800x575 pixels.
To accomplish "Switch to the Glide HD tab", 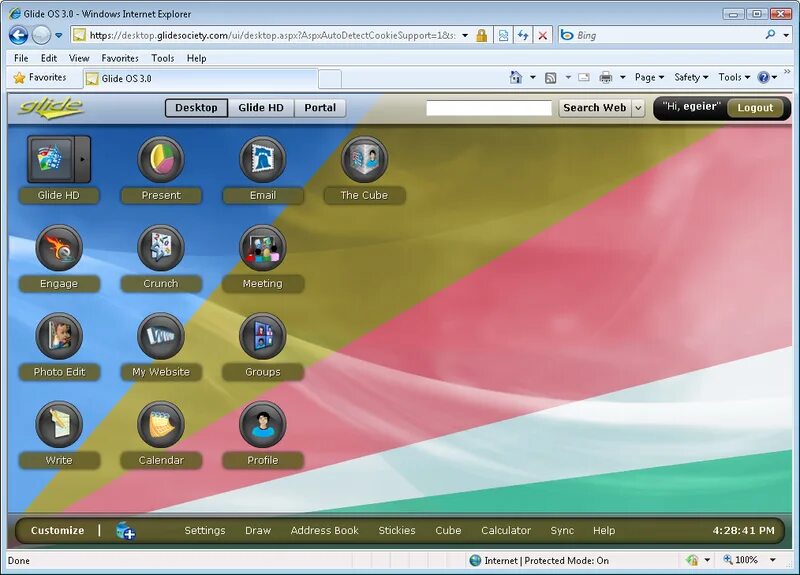I will [x=261, y=108].
